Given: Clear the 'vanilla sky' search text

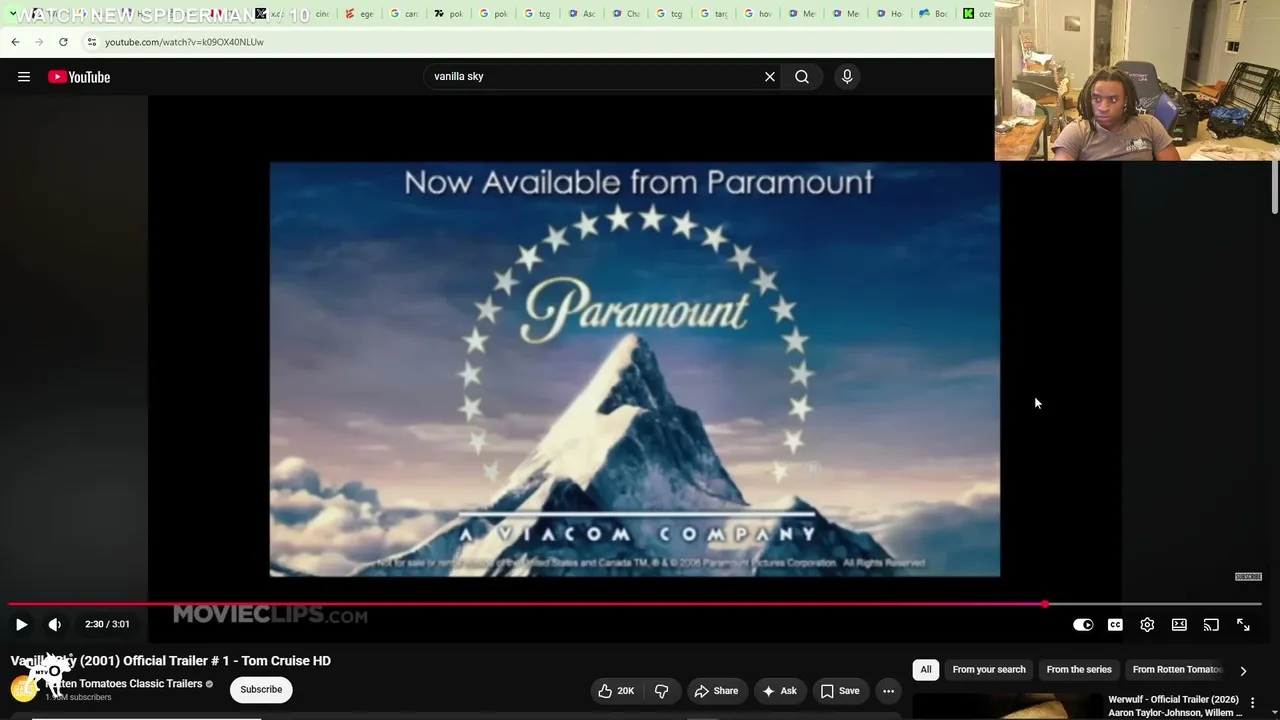Looking at the screenshot, I should pos(770,77).
